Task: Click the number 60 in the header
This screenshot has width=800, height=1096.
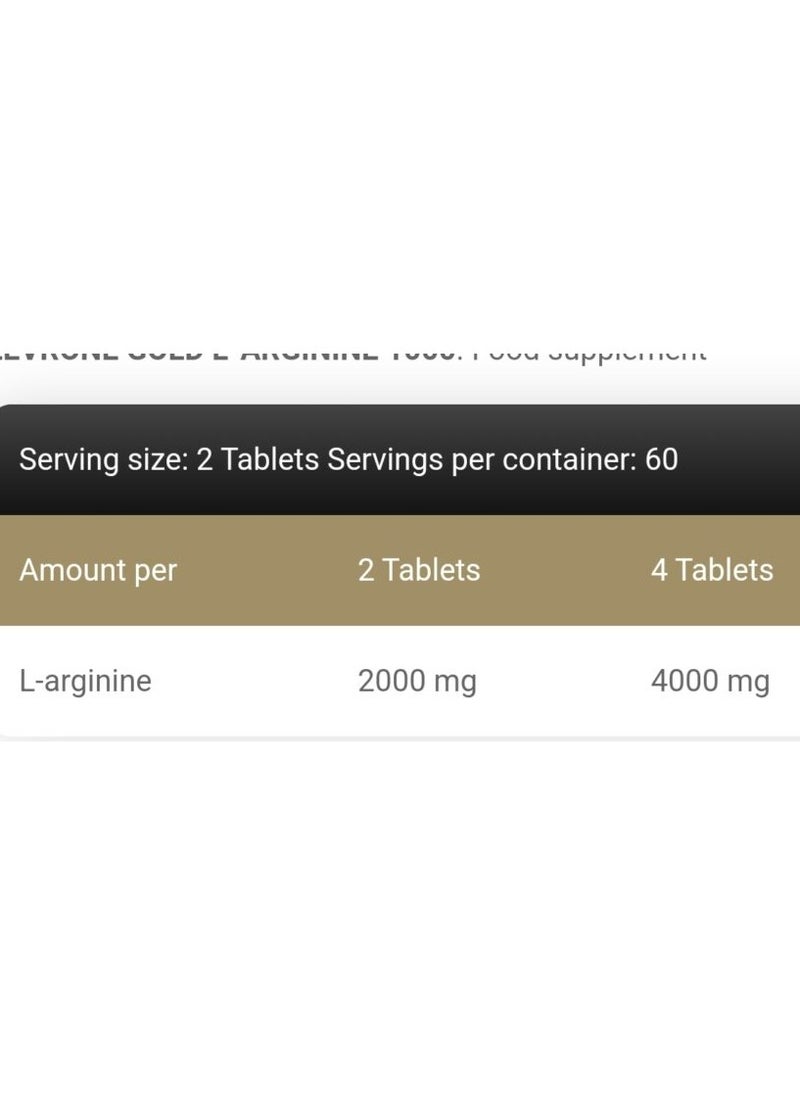Action: (662, 460)
